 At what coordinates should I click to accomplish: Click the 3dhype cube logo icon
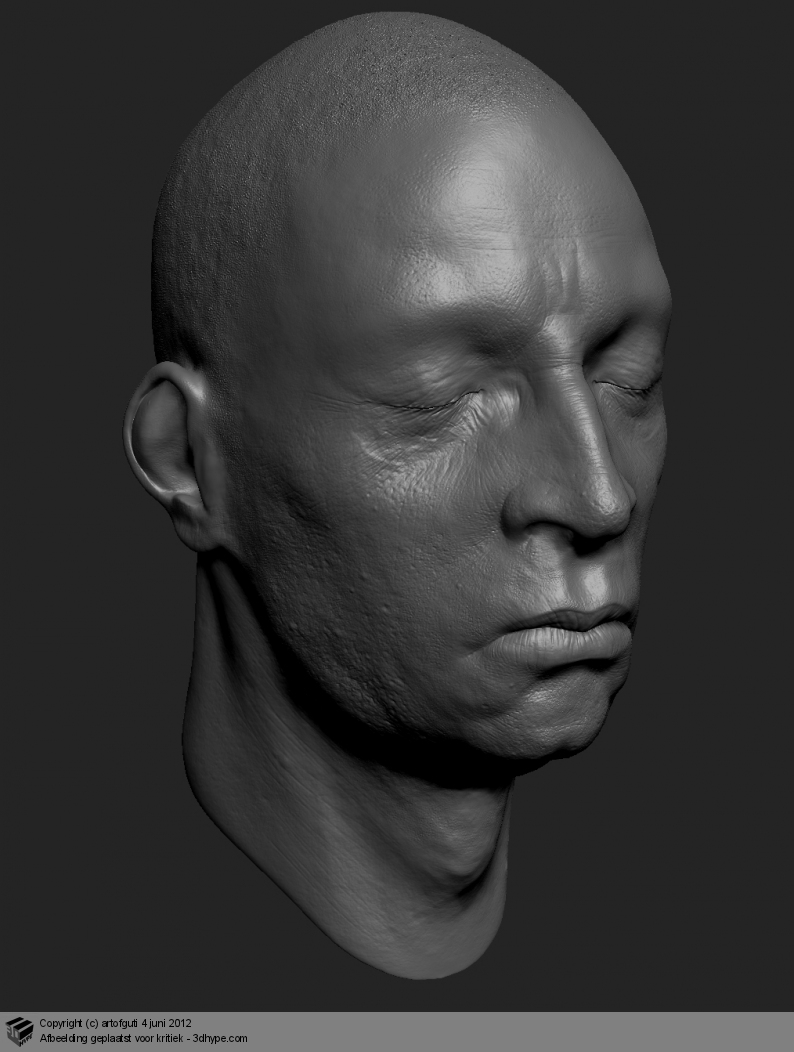[x=19, y=1031]
